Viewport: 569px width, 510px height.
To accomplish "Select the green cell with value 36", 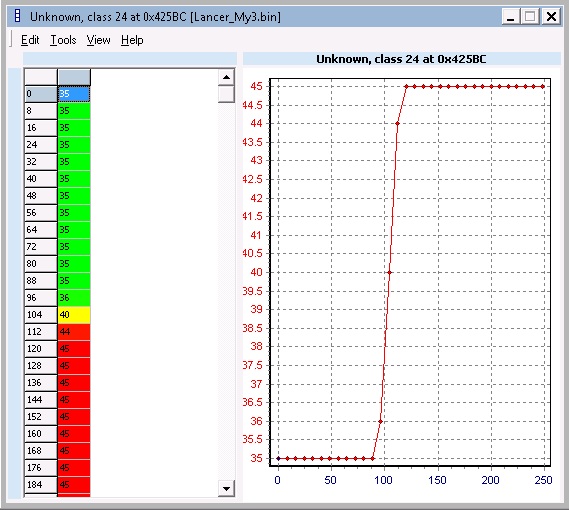I will pyautogui.click(x=74, y=298).
